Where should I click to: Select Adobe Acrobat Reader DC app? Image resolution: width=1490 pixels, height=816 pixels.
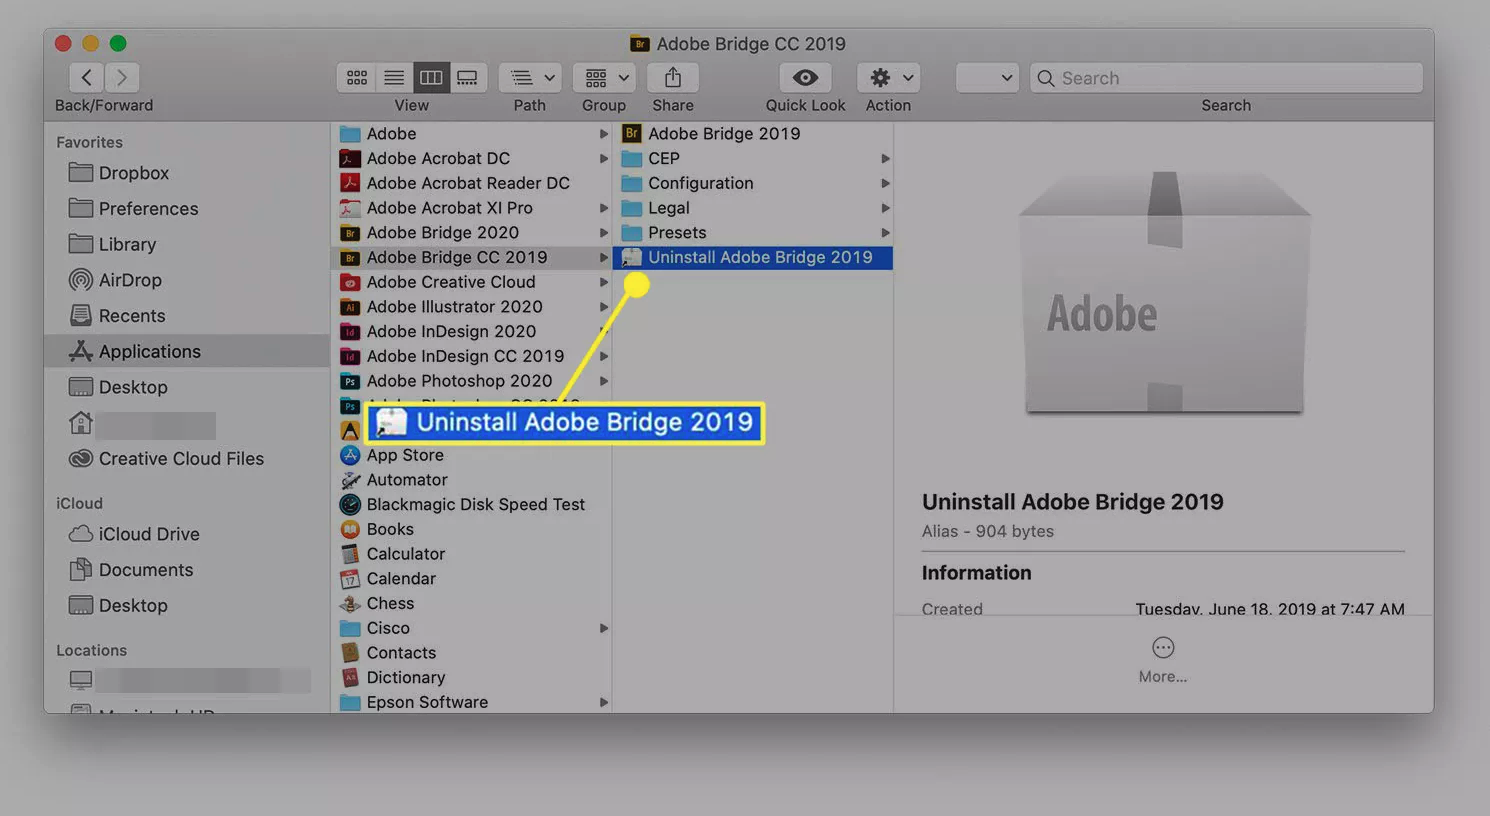pos(470,183)
